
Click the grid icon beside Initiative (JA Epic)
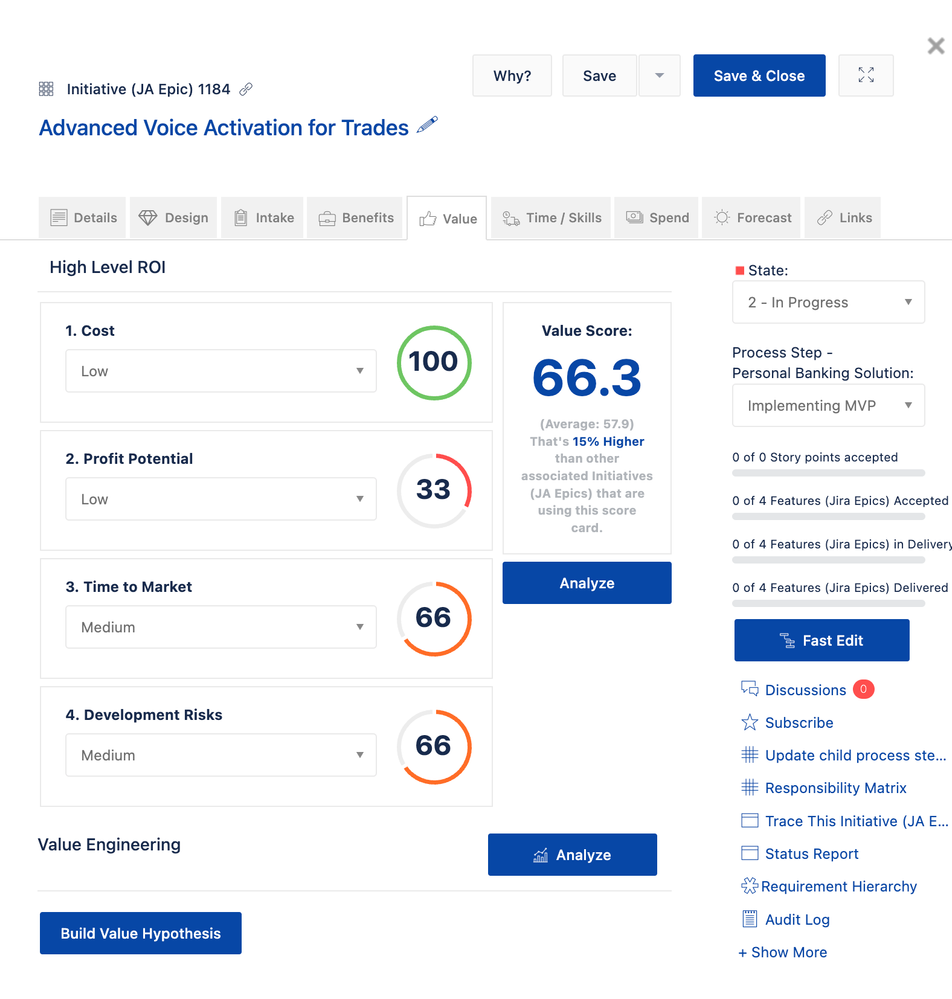click(x=47, y=89)
